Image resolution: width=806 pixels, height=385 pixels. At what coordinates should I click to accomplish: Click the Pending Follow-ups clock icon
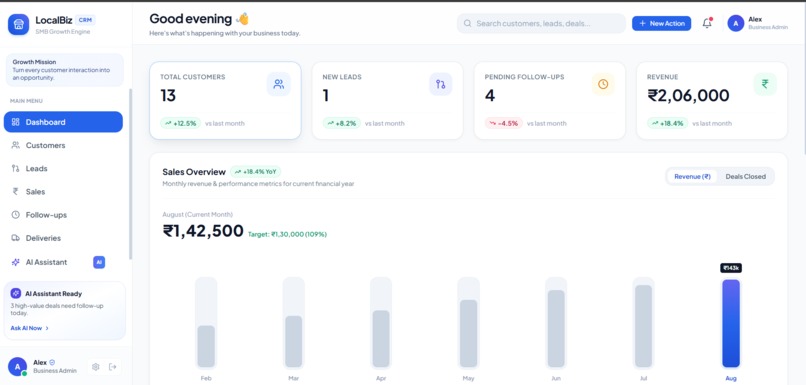tap(603, 84)
